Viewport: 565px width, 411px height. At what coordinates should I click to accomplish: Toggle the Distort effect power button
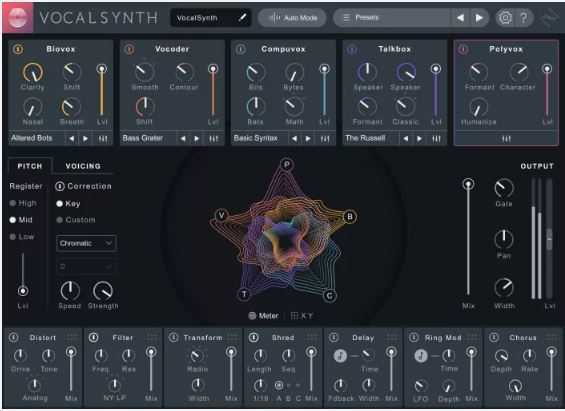tap(14, 338)
